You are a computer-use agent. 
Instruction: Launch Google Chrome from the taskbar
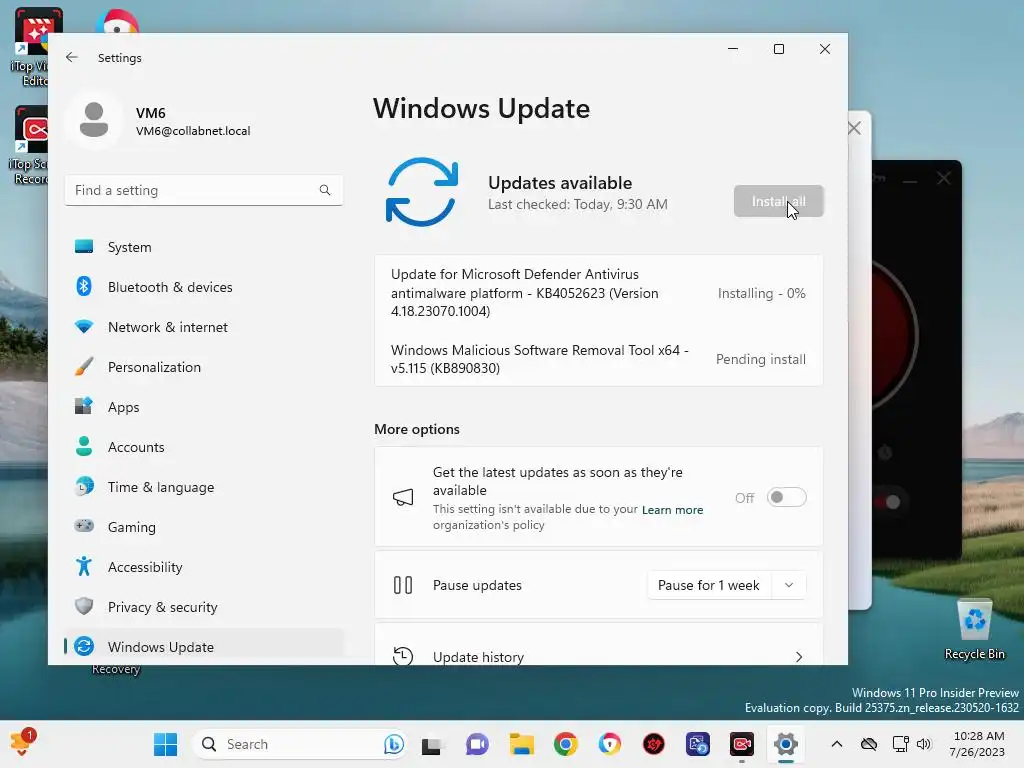566,744
